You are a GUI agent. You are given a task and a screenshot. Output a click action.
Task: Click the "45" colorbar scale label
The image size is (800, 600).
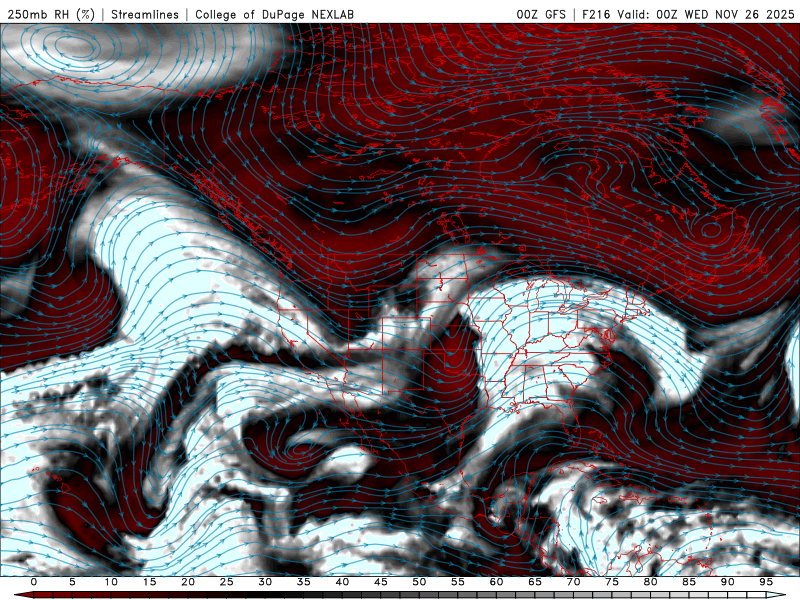pyautogui.click(x=381, y=582)
